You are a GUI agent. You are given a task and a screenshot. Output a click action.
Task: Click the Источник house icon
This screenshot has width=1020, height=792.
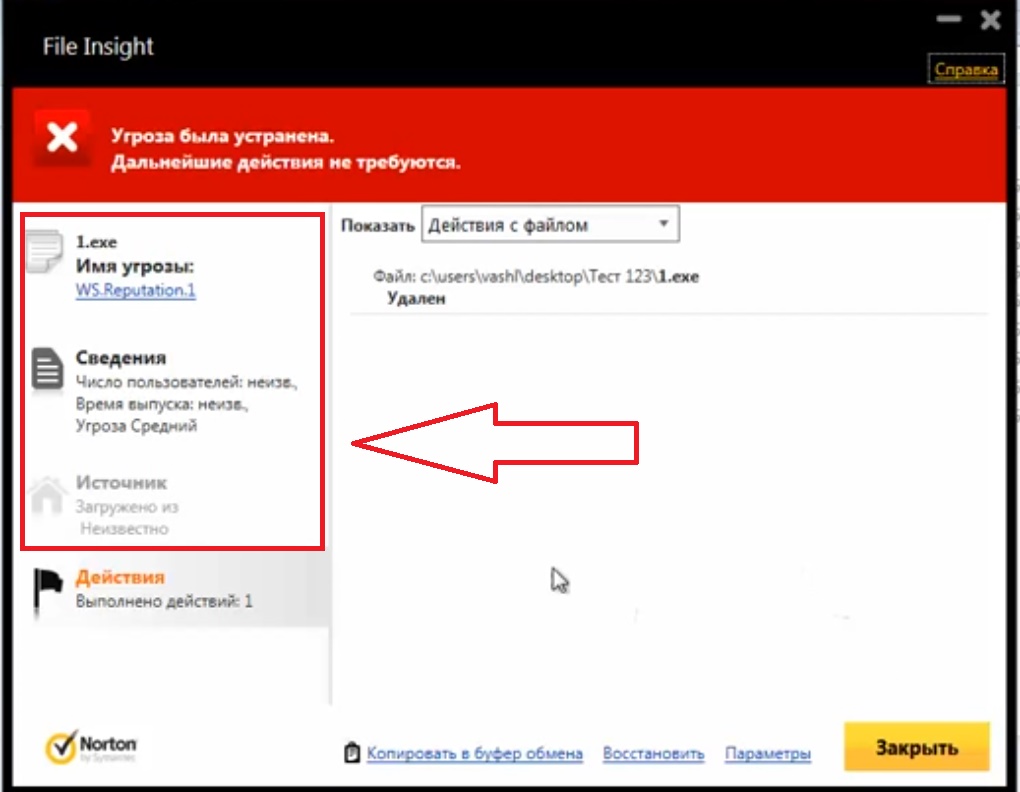(47, 495)
